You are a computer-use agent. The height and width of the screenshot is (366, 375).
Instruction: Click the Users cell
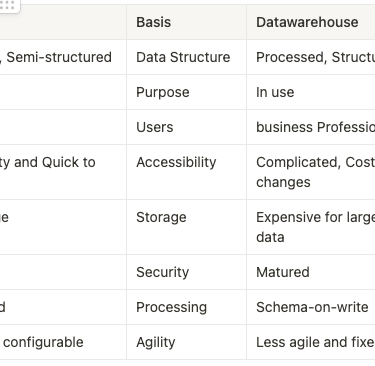(186, 127)
